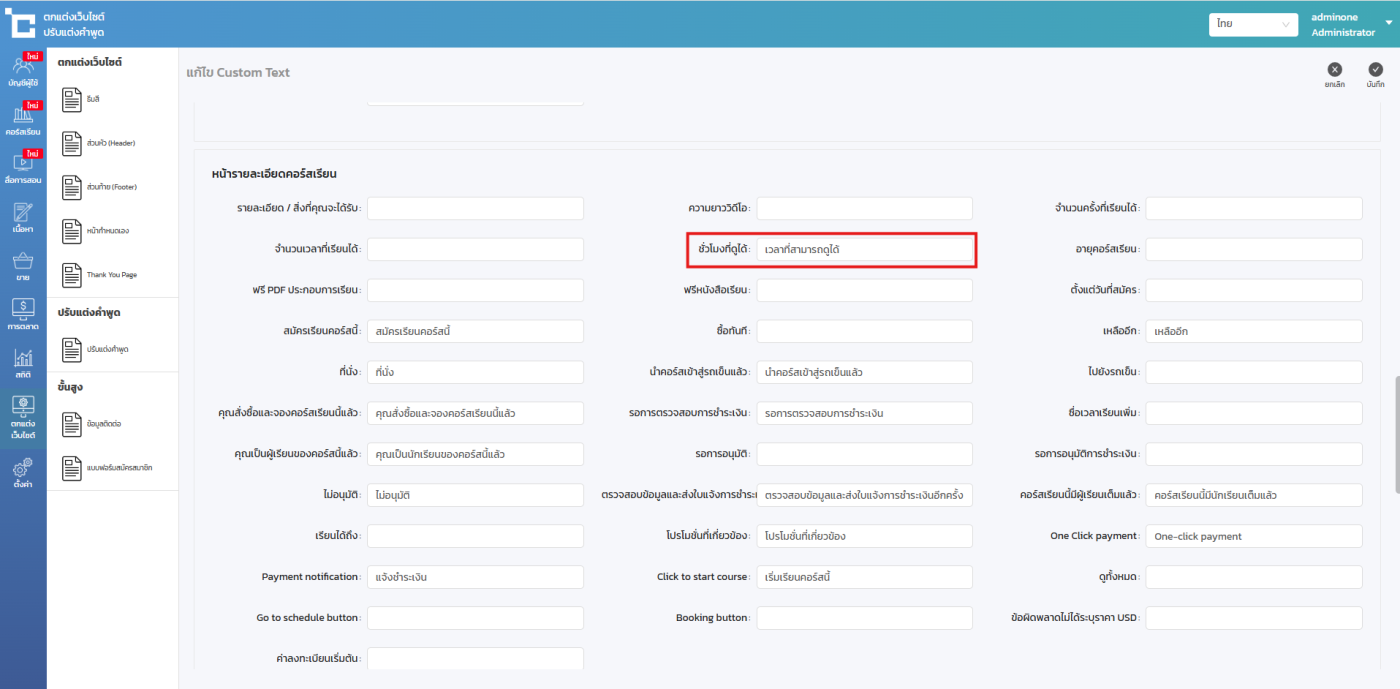The height and width of the screenshot is (689, 1400).
Task: Click the บันทึก (save) checkmark button
Action: pos(1375,70)
